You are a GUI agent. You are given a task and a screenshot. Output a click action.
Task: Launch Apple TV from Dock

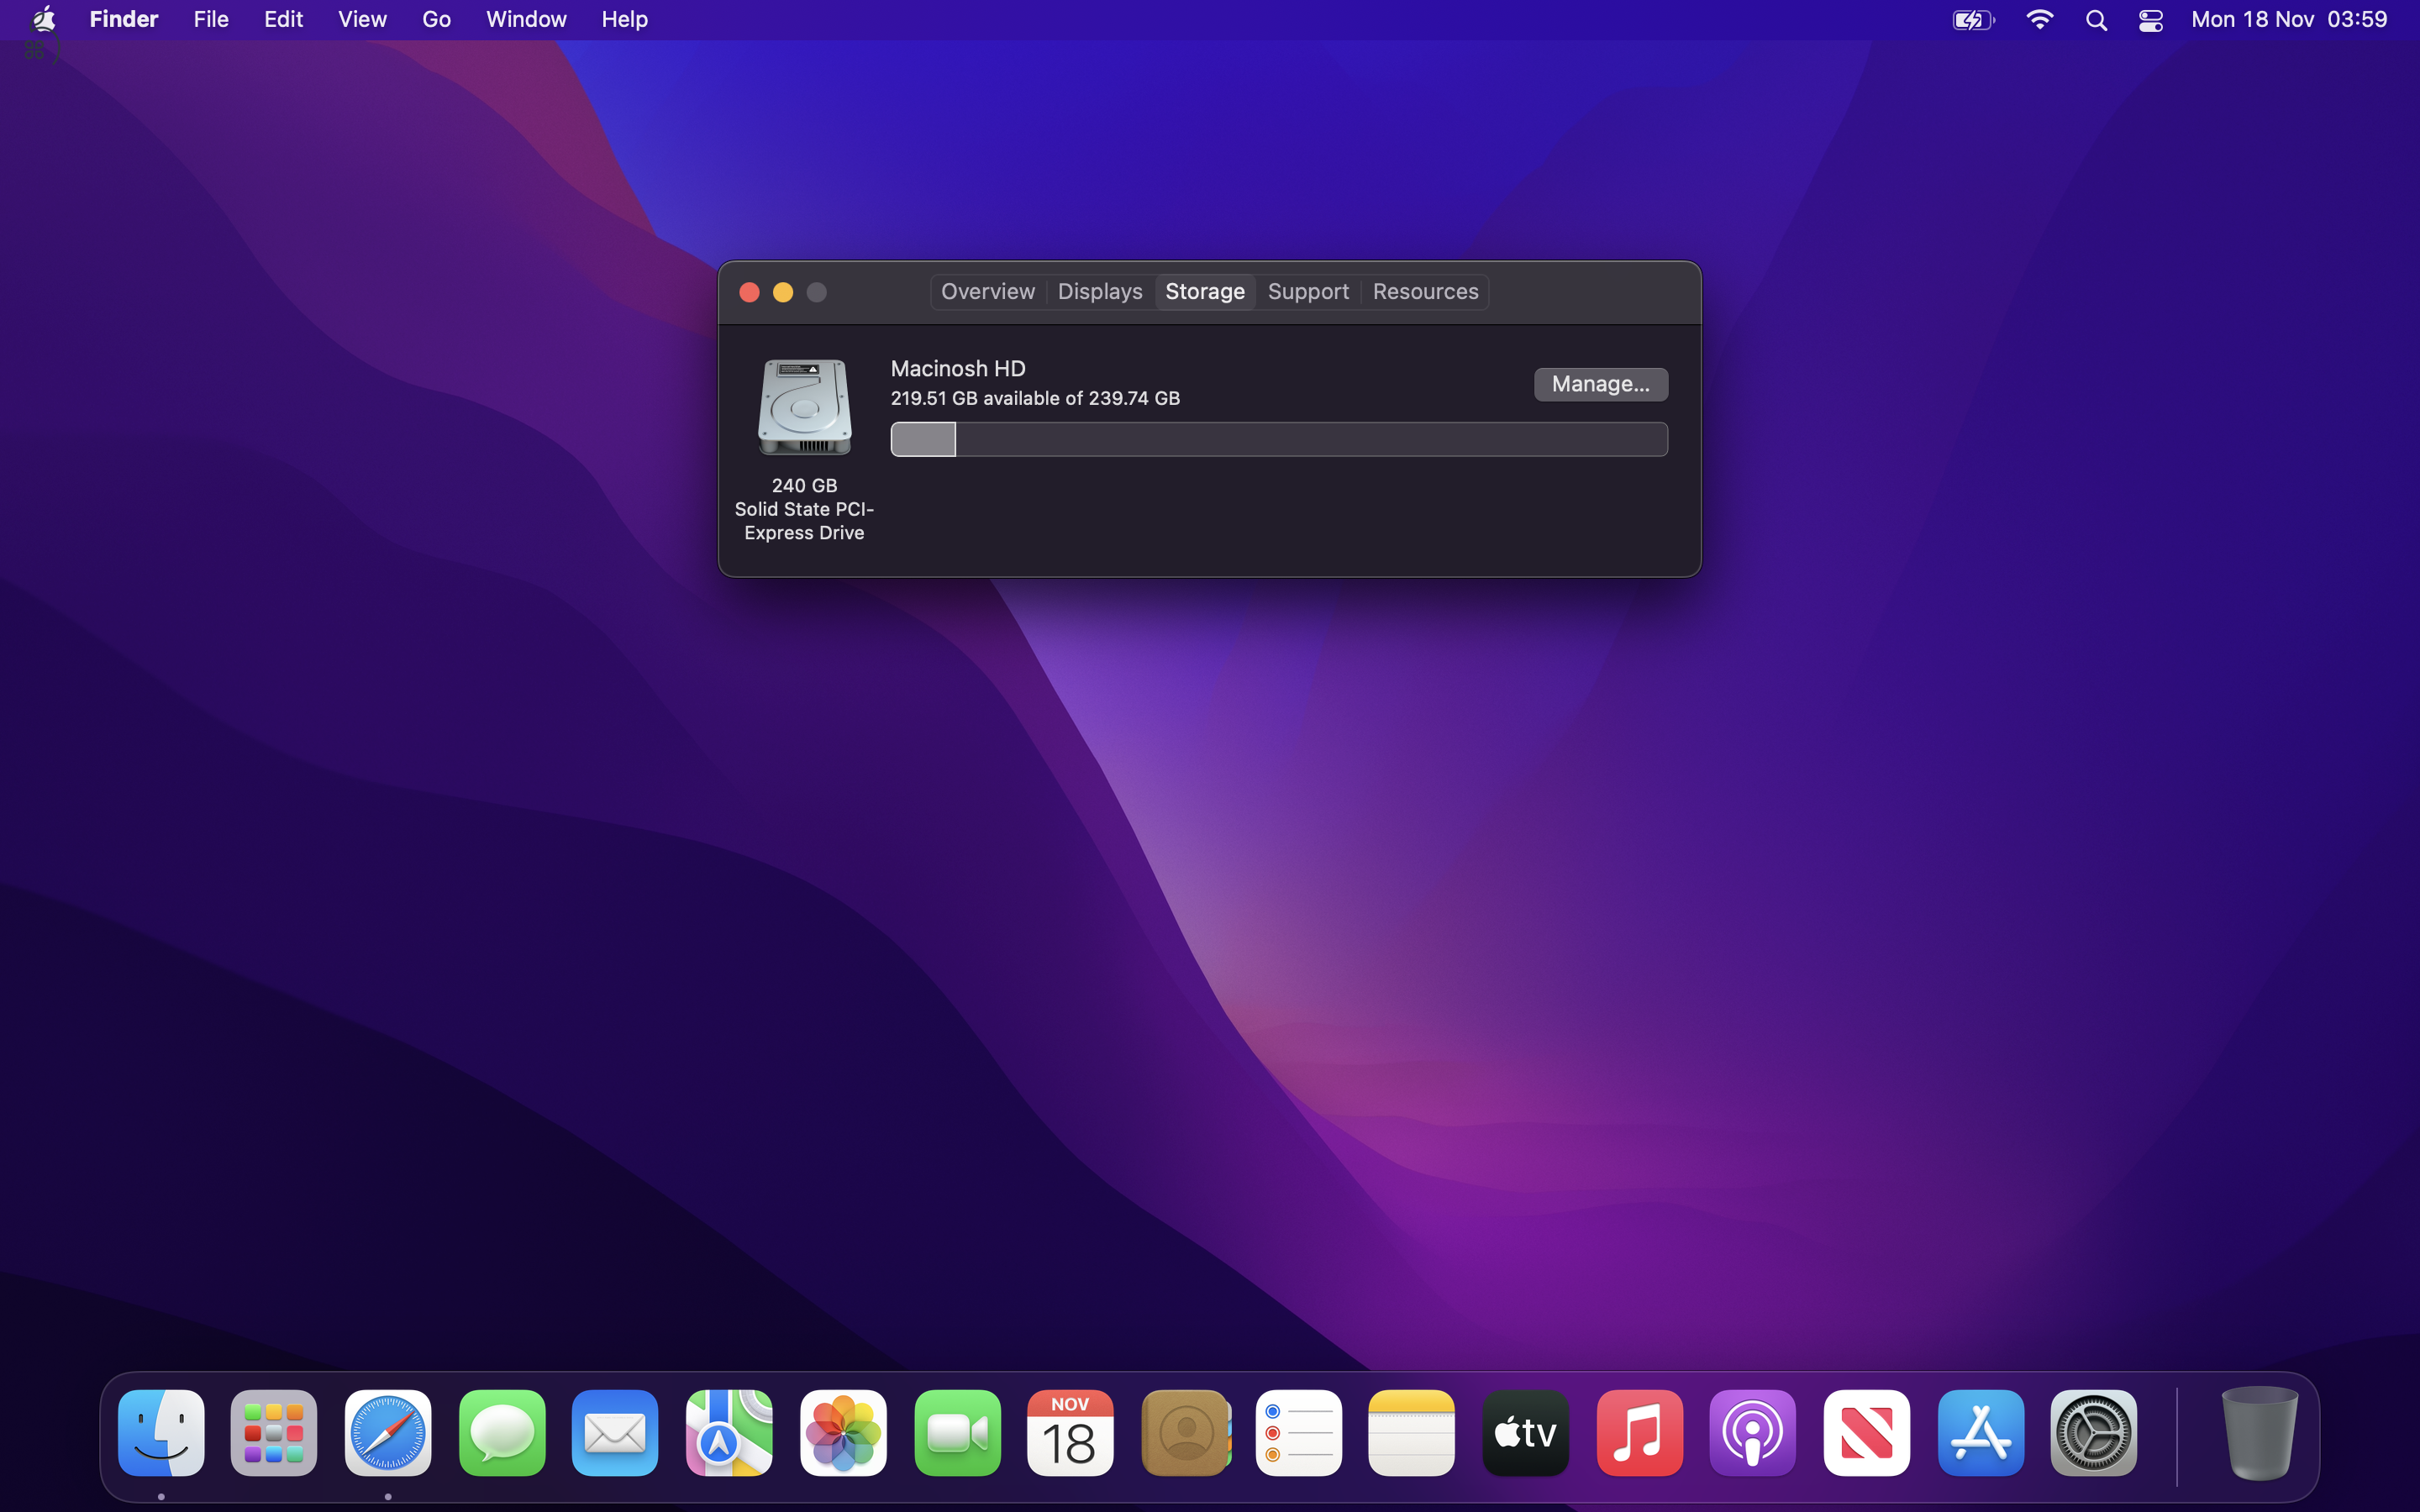1525,1432
